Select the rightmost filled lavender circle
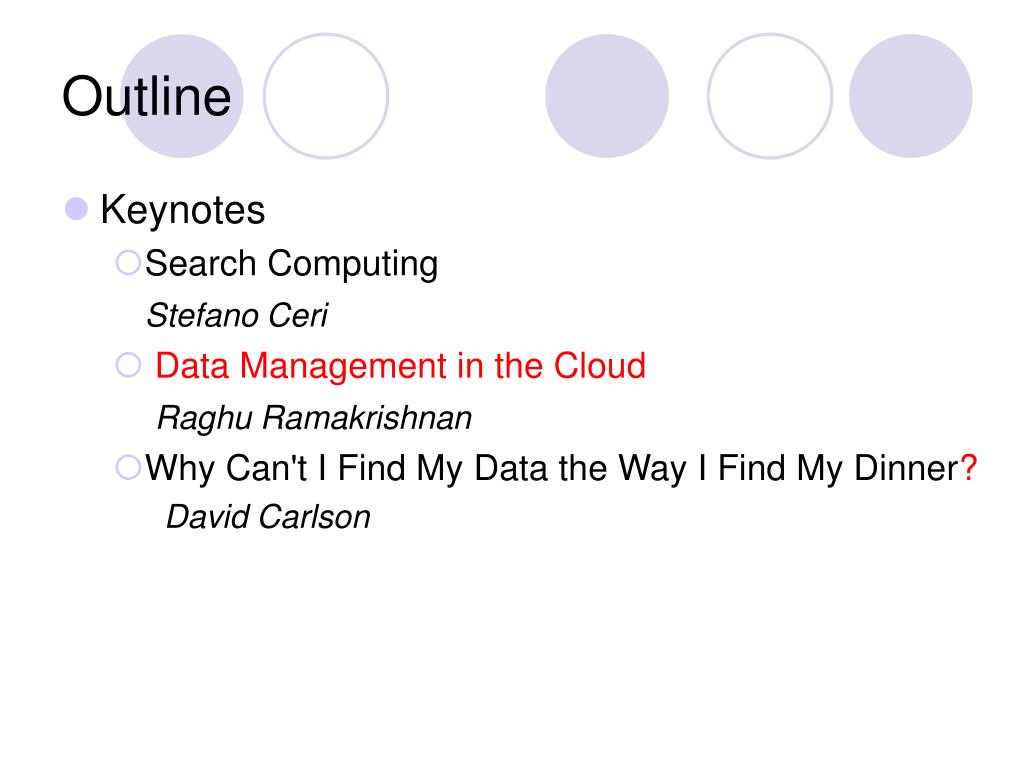Viewport: 1024px width, 768px height. [x=910, y=96]
